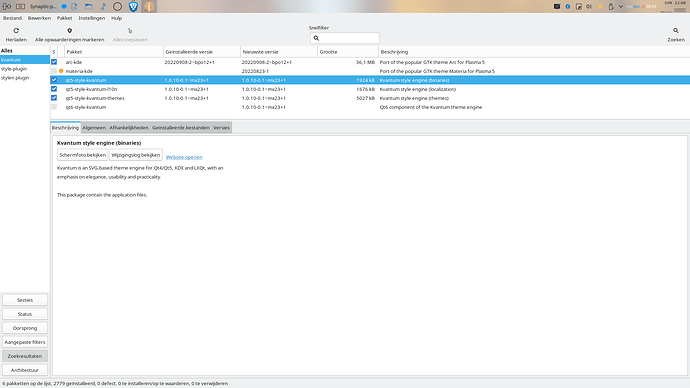This screenshot has width=690, height=388.
Task: Expand hidden system tray icons arrow
Action: coord(621,6)
